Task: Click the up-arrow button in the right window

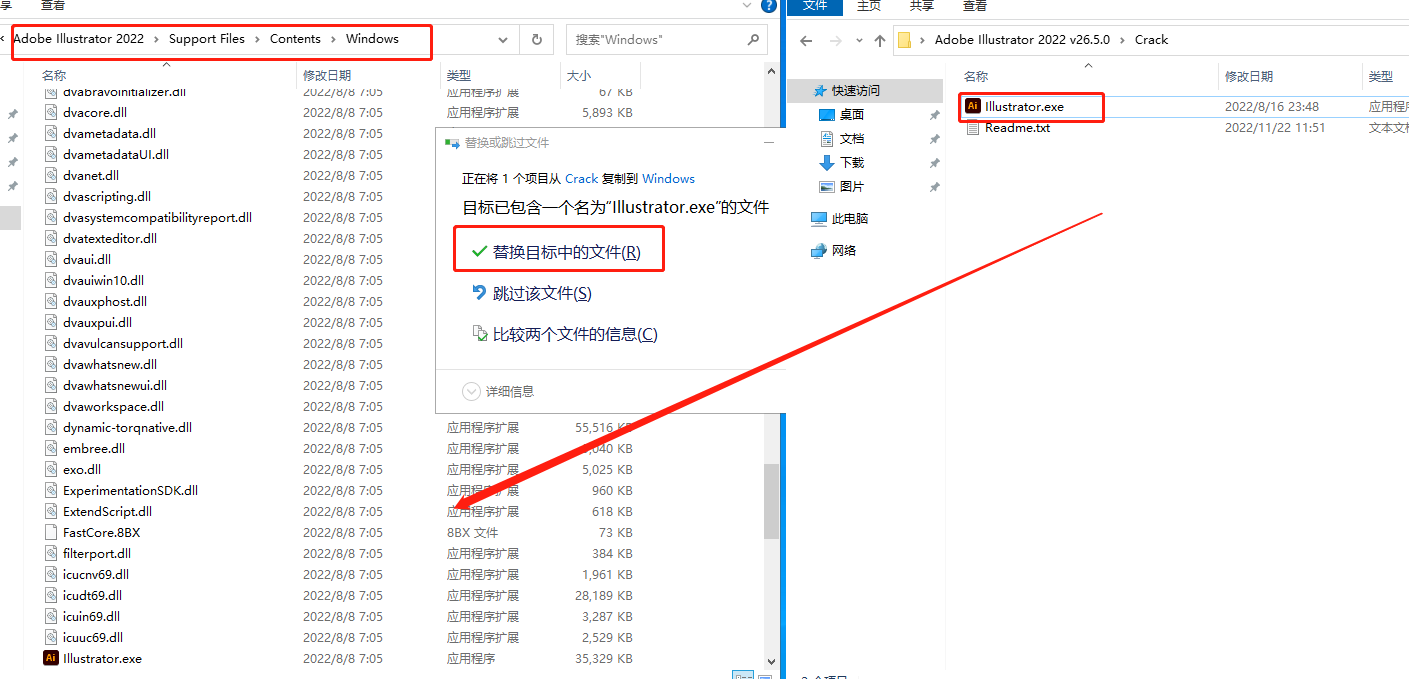Action: (879, 41)
